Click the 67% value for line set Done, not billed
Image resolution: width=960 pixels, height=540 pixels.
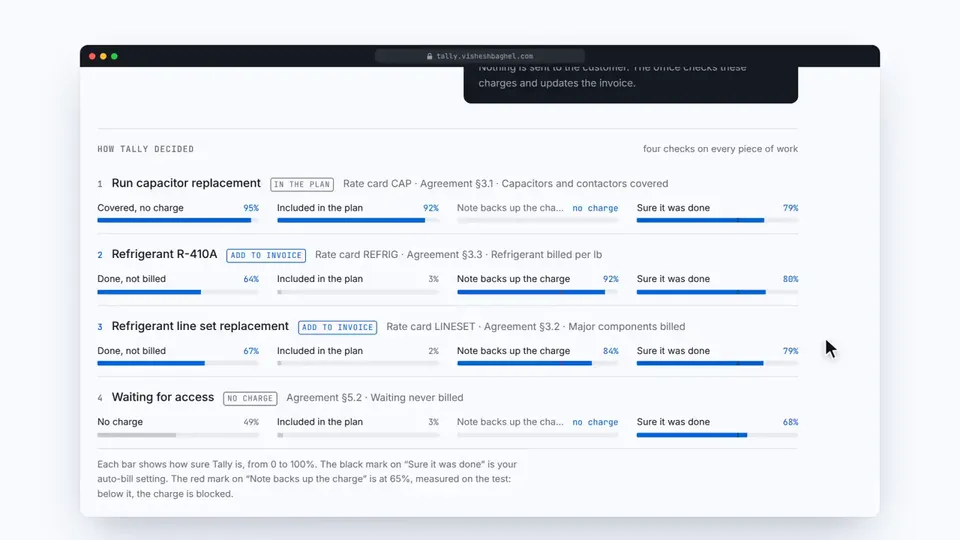tap(251, 351)
